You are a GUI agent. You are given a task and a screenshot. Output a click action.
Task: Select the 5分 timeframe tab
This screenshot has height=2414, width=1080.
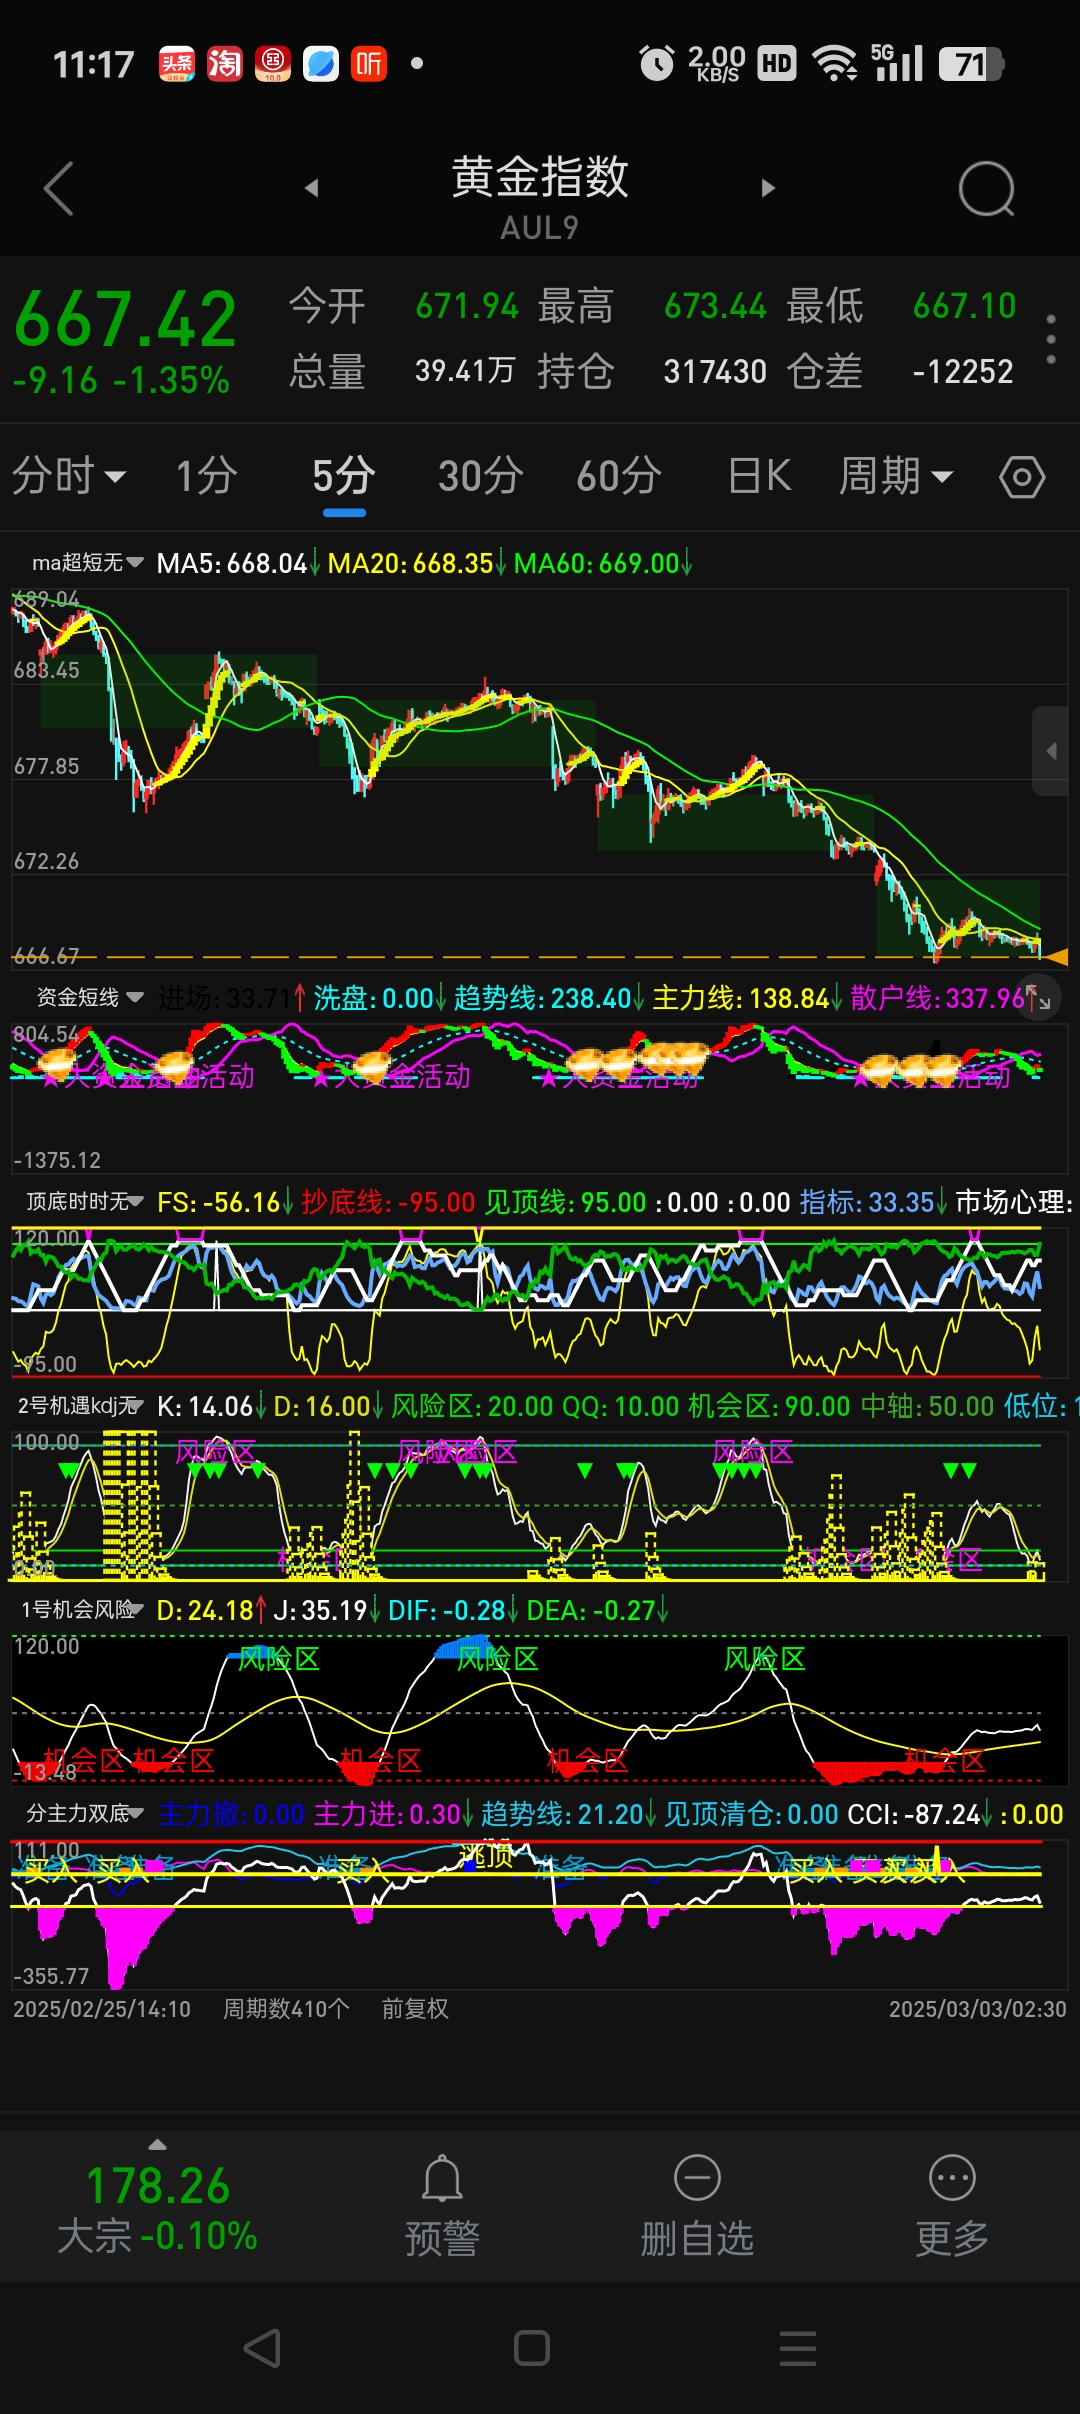click(x=344, y=476)
